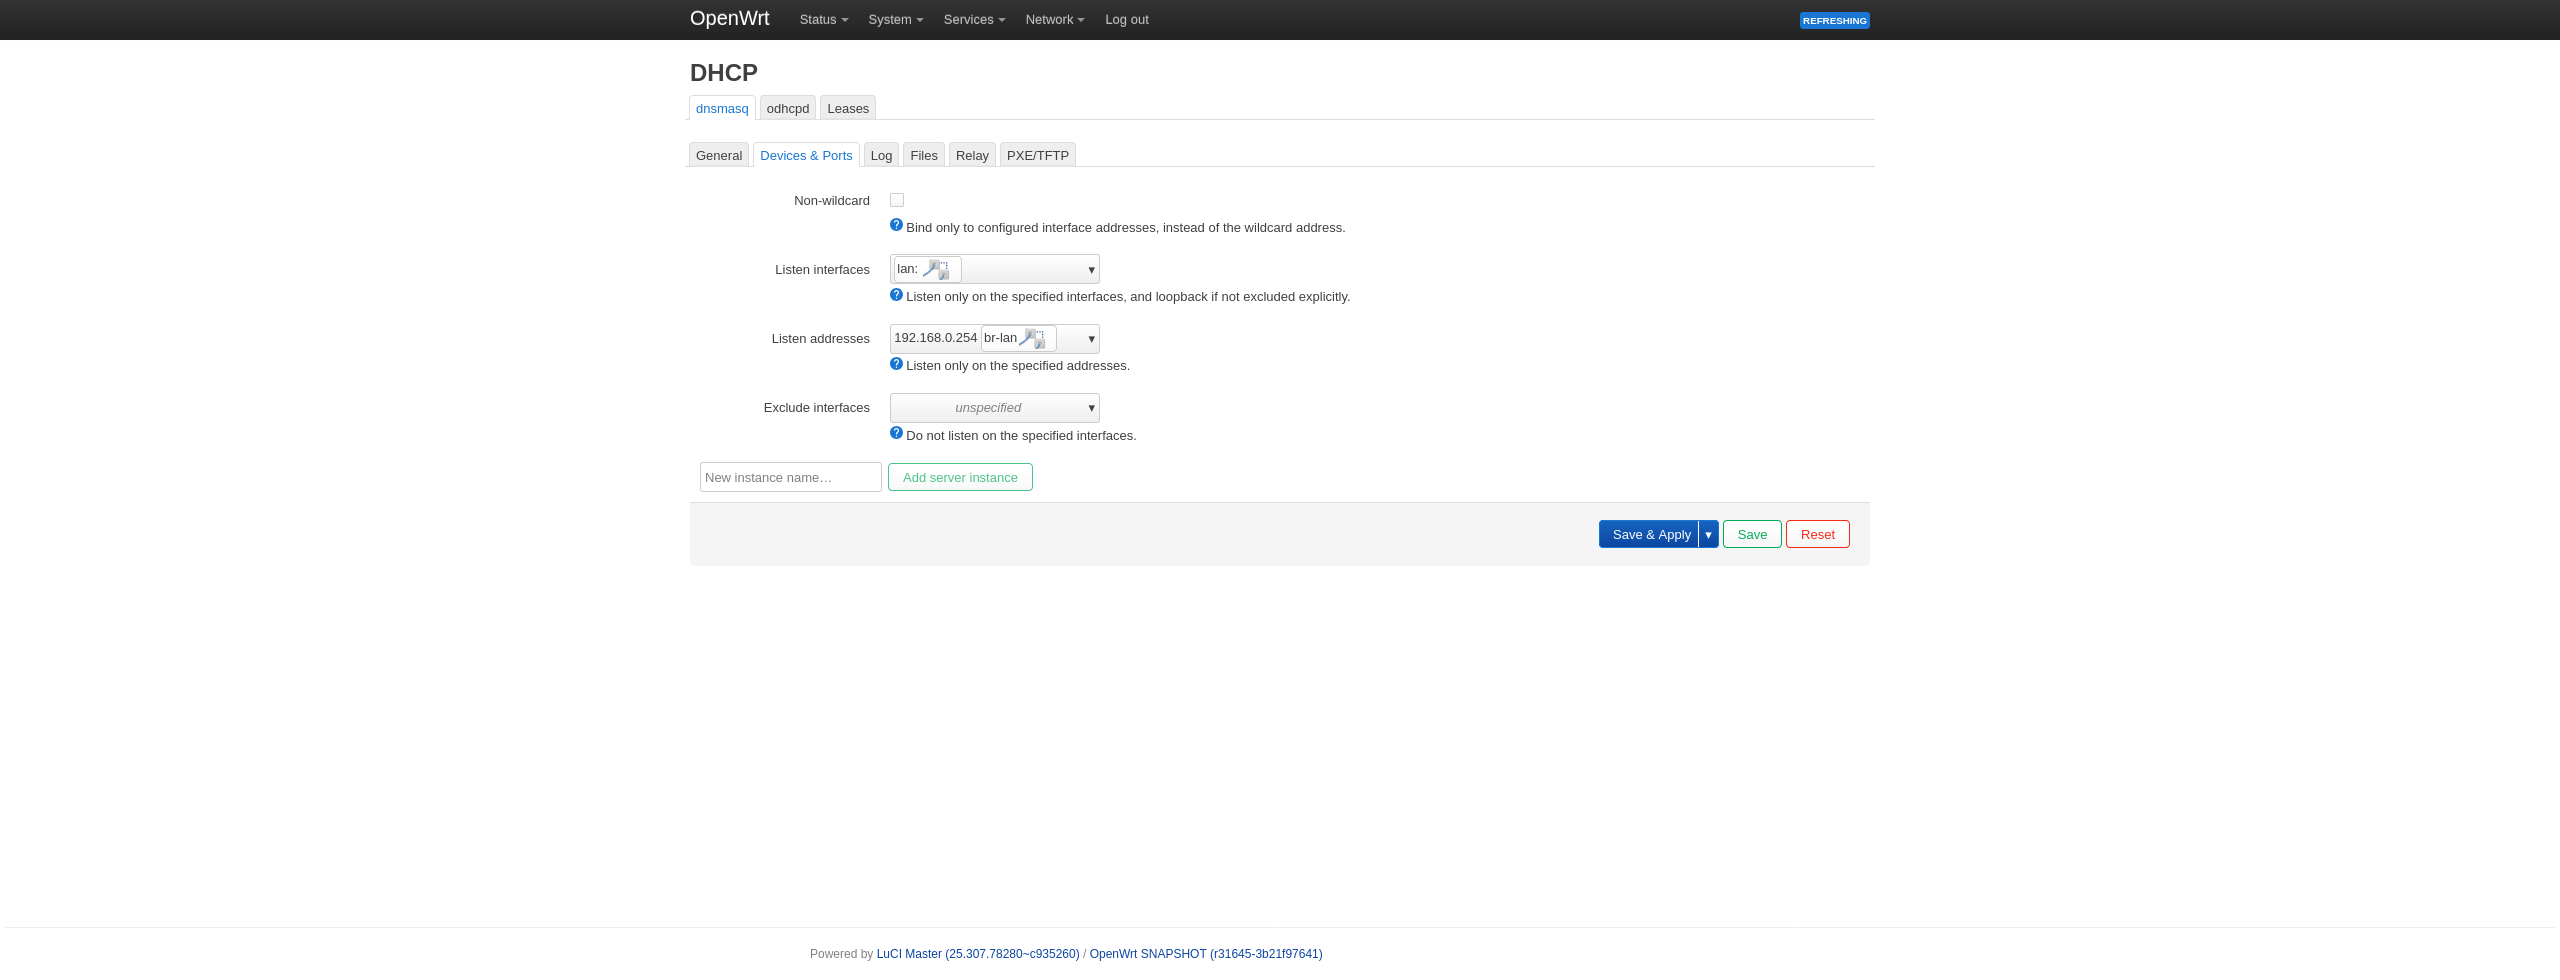Open the Services menu
This screenshot has height=980, width=2560.
click(x=974, y=20)
